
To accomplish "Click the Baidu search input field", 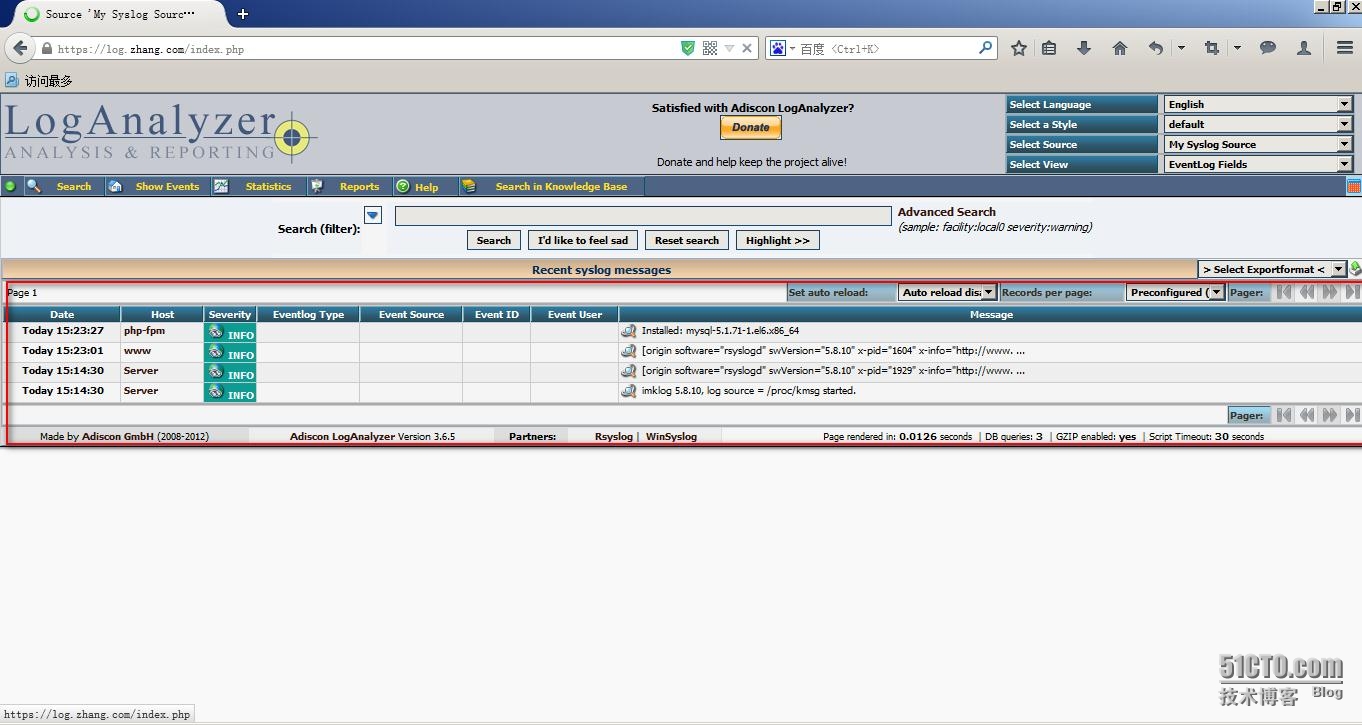I will tap(885, 48).
